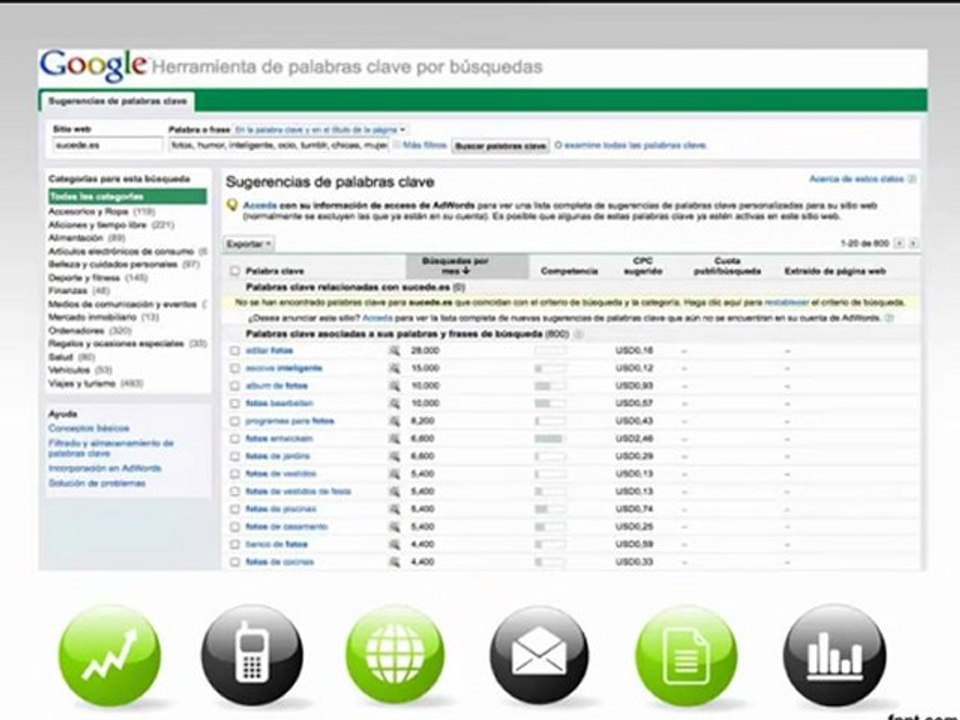The height and width of the screenshot is (720, 960).
Task: Click the black open envelope icon
Action: pos(539,655)
